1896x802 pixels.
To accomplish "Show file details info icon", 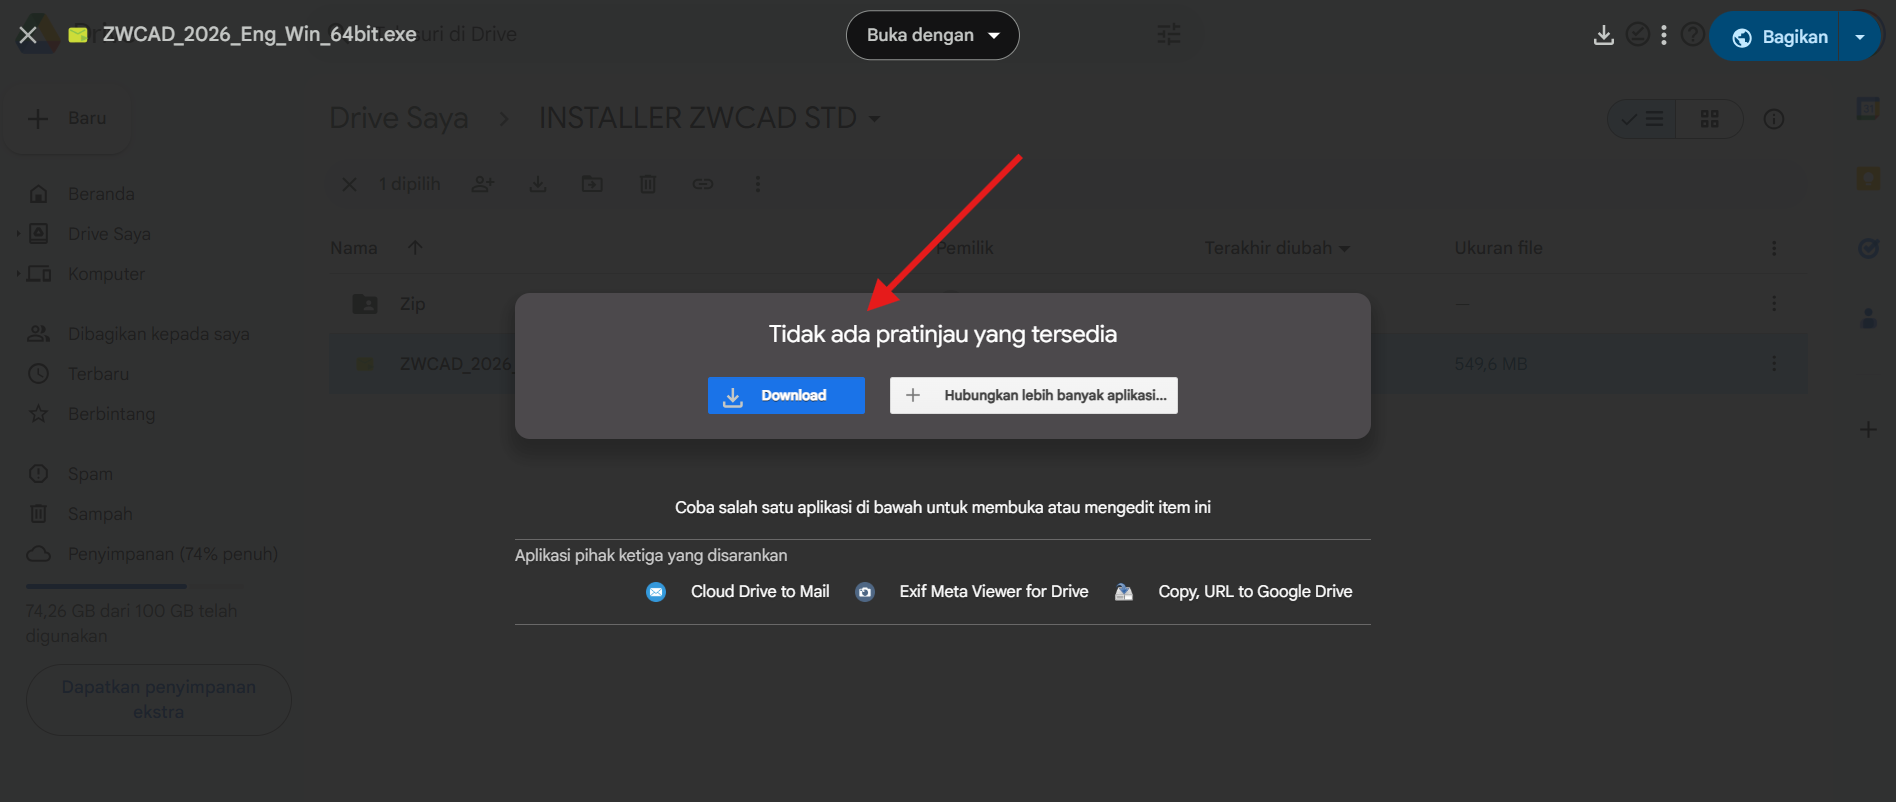I will click(x=1773, y=119).
